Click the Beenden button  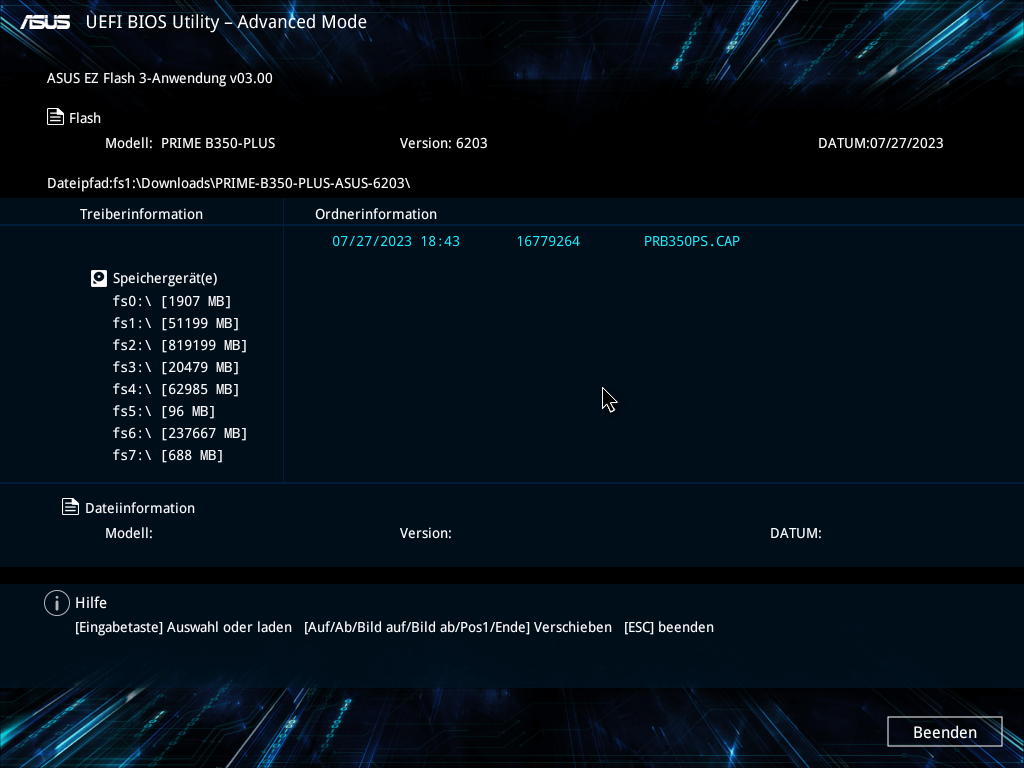coord(944,731)
